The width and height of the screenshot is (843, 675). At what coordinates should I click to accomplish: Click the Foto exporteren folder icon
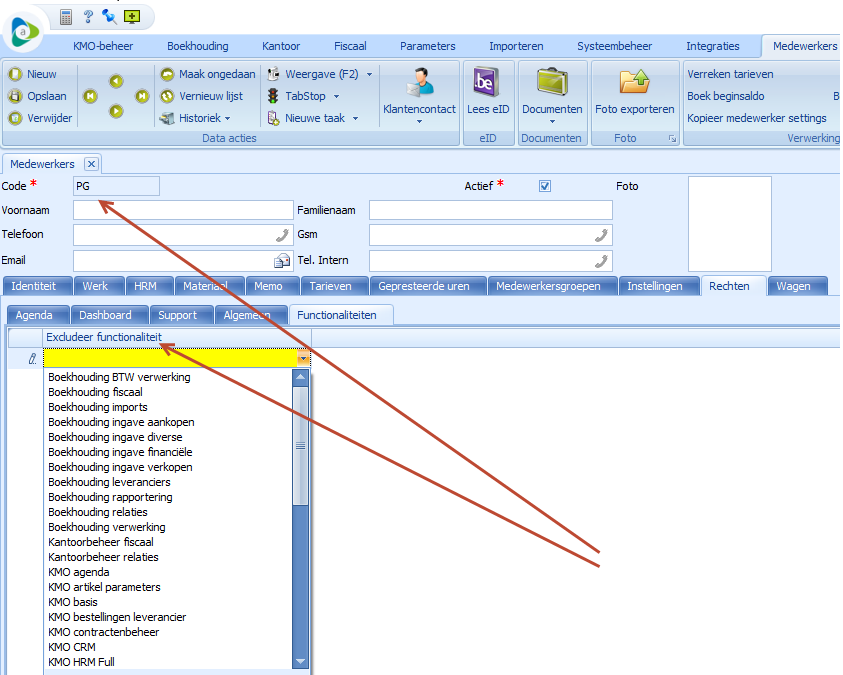[634, 83]
